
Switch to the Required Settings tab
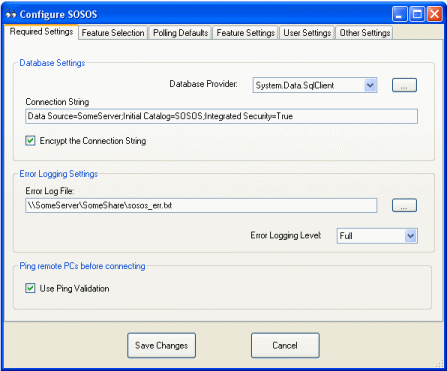tap(41, 32)
